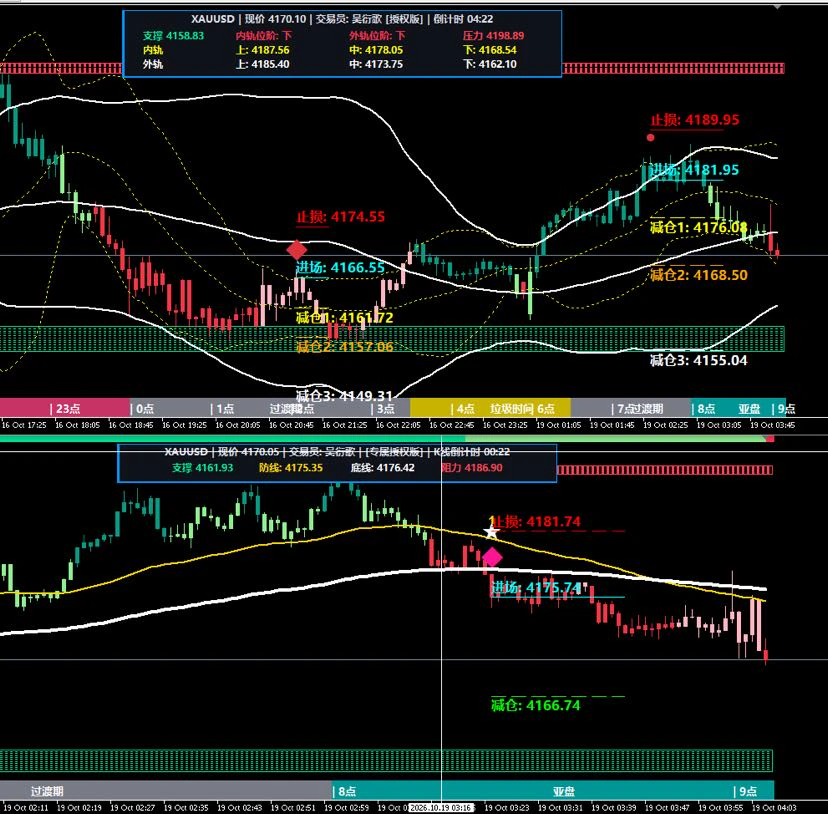Select the 进场: 4166.55 entry label

[341, 267]
